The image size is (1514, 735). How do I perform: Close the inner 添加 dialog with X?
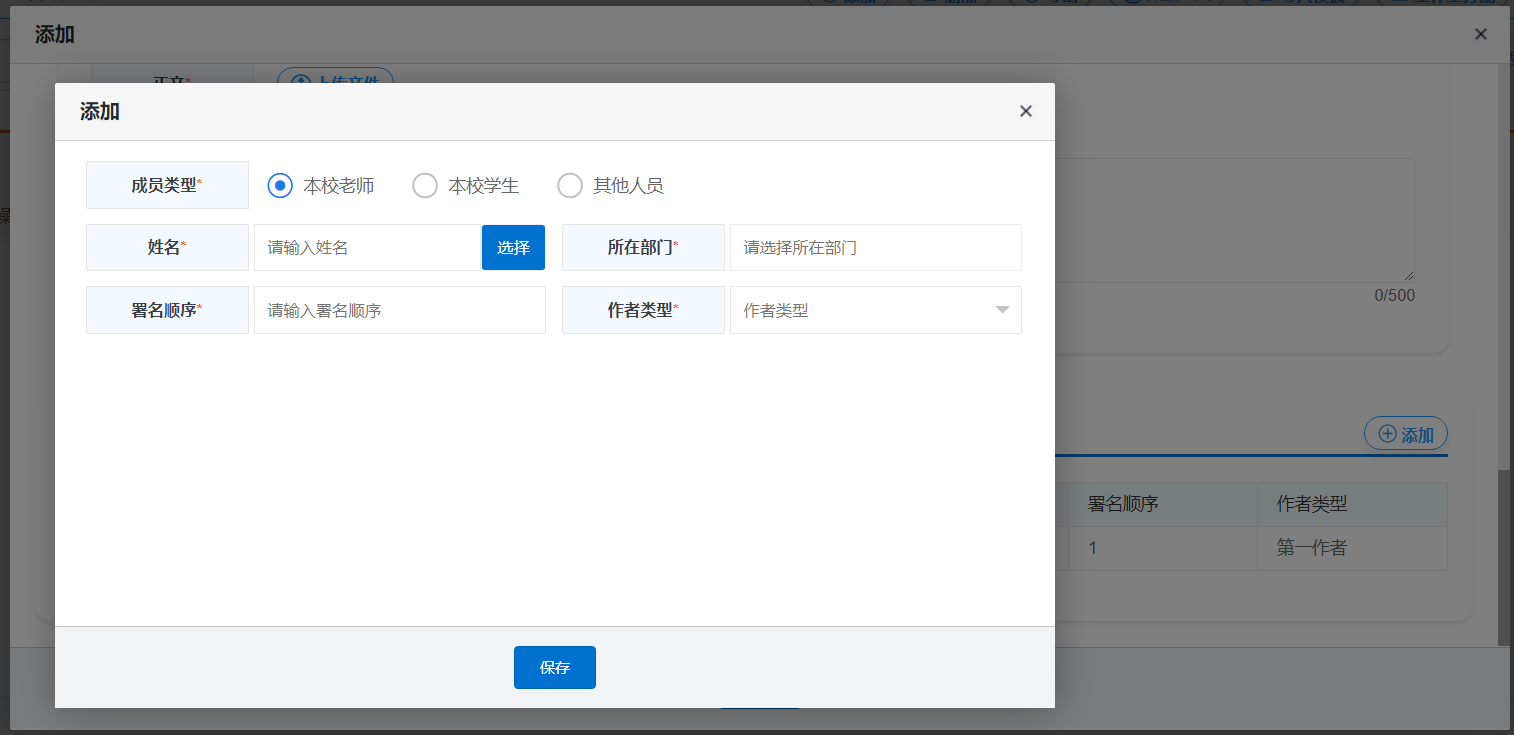coord(1025,112)
